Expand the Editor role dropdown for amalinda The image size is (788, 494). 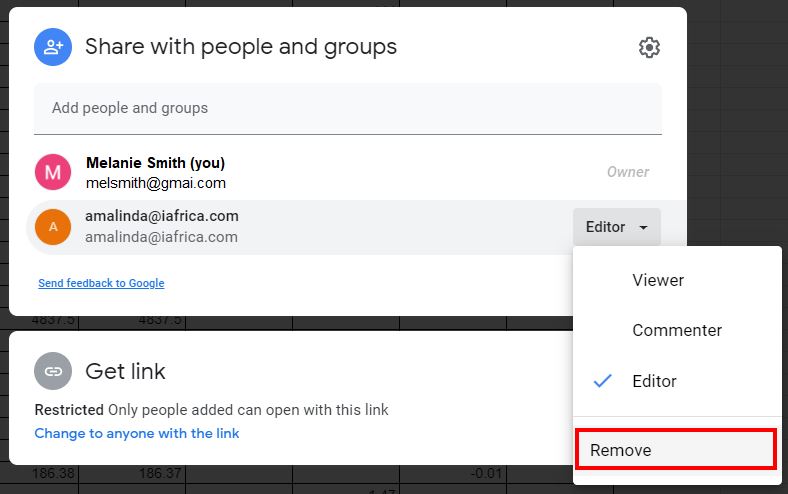pos(616,227)
